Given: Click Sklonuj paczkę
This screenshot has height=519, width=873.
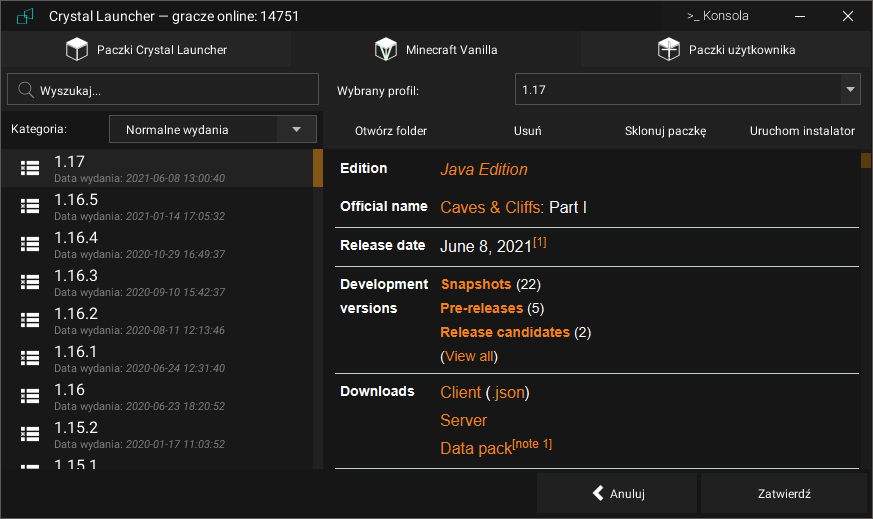Looking at the screenshot, I should (665, 131).
